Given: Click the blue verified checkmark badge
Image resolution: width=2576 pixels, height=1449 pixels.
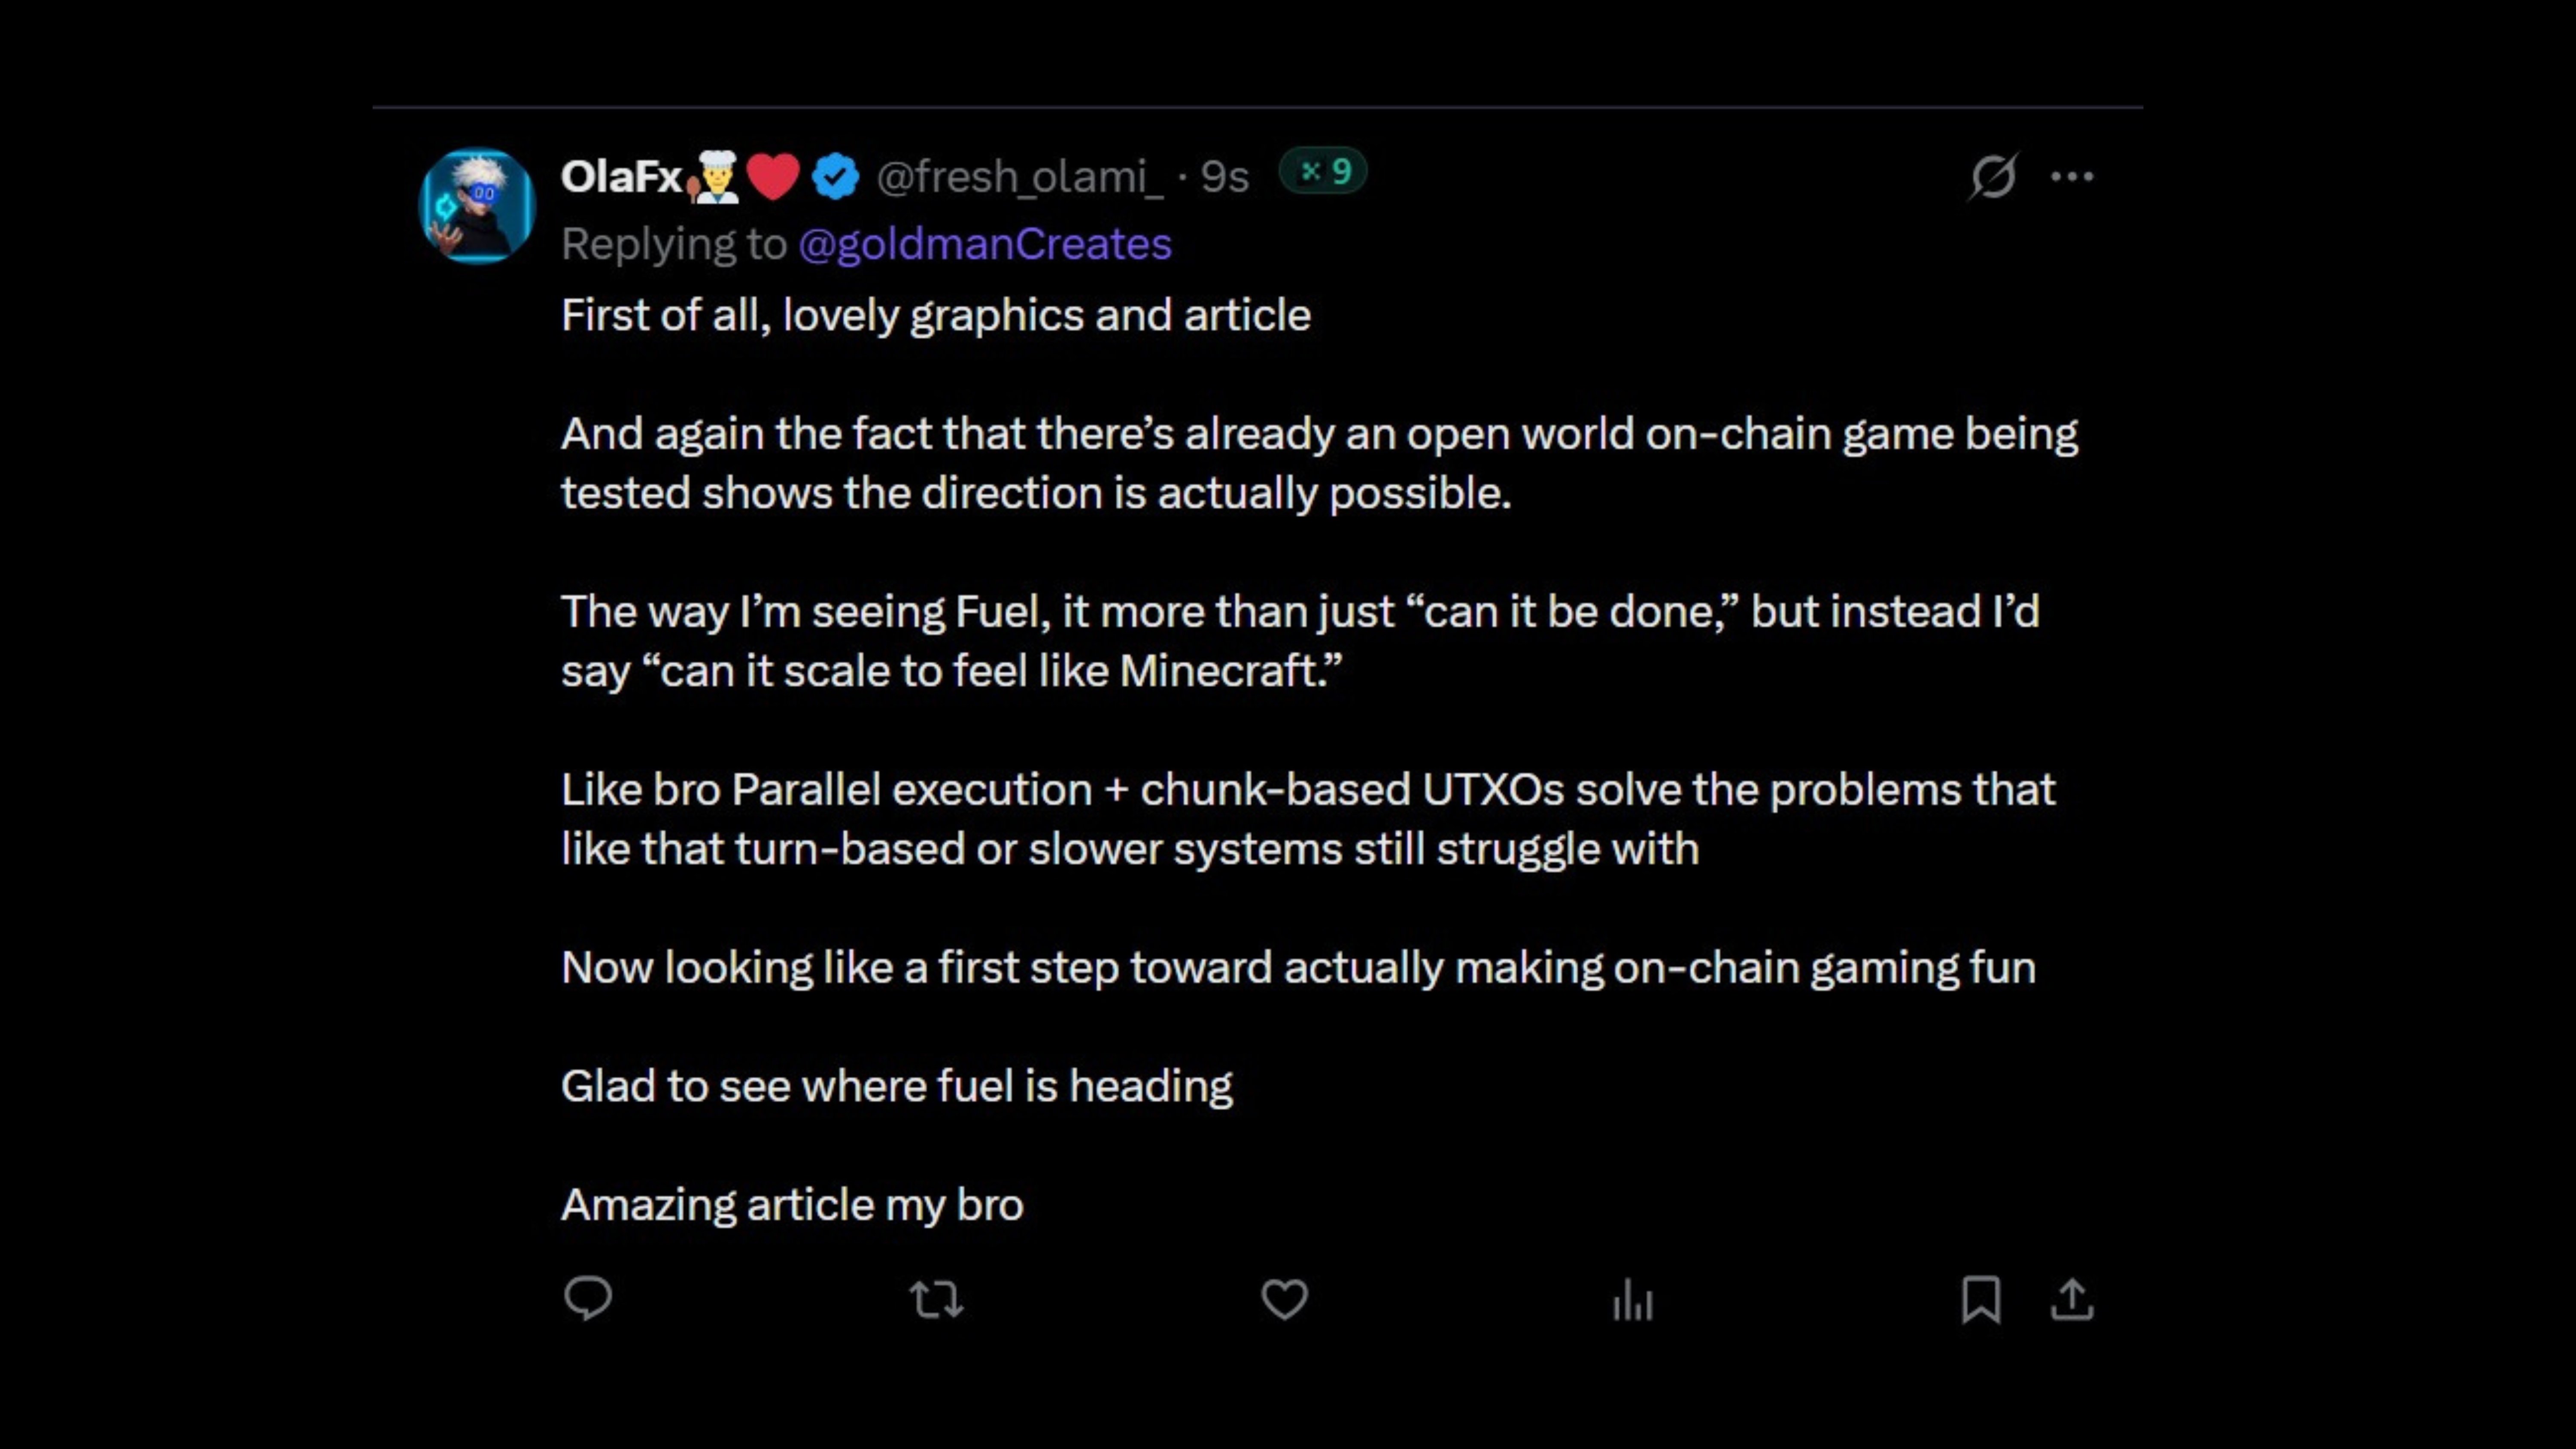Looking at the screenshot, I should (x=835, y=177).
